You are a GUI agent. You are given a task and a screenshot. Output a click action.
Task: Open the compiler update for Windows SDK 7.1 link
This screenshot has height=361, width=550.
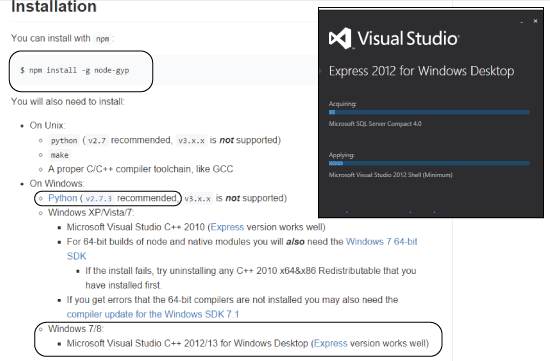click(153, 314)
